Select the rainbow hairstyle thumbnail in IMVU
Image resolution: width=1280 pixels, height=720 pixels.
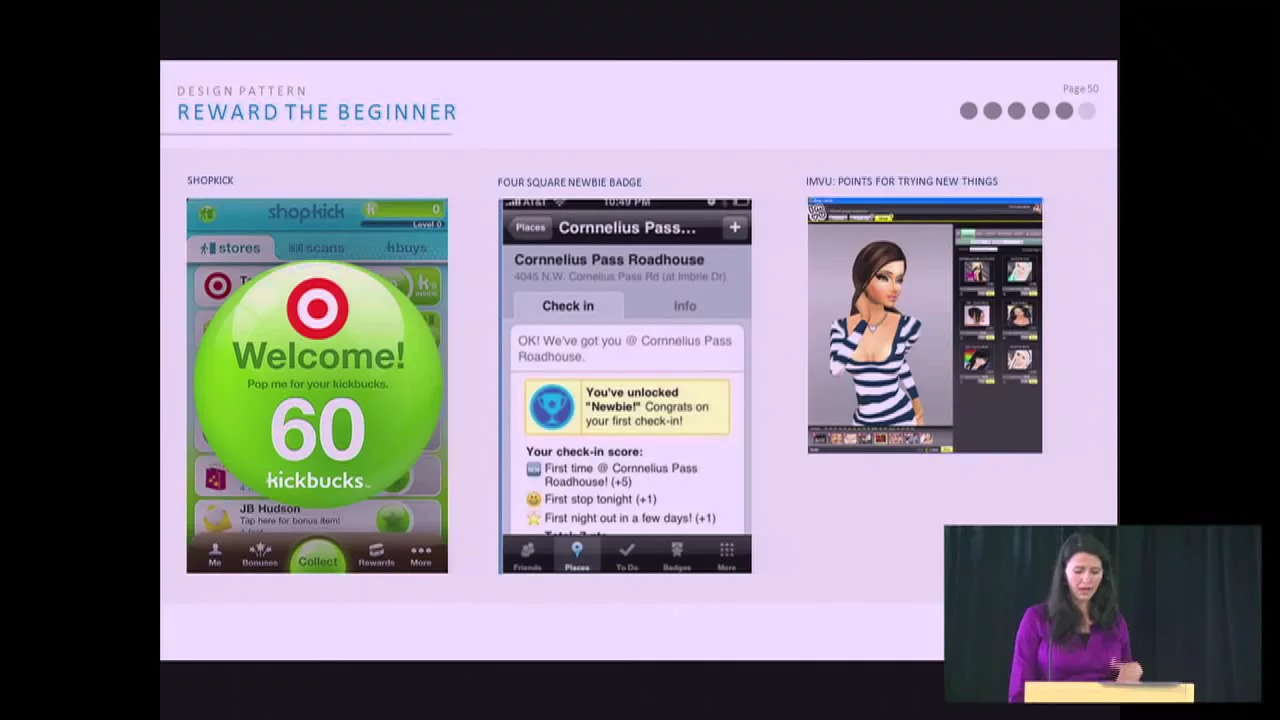point(976,360)
